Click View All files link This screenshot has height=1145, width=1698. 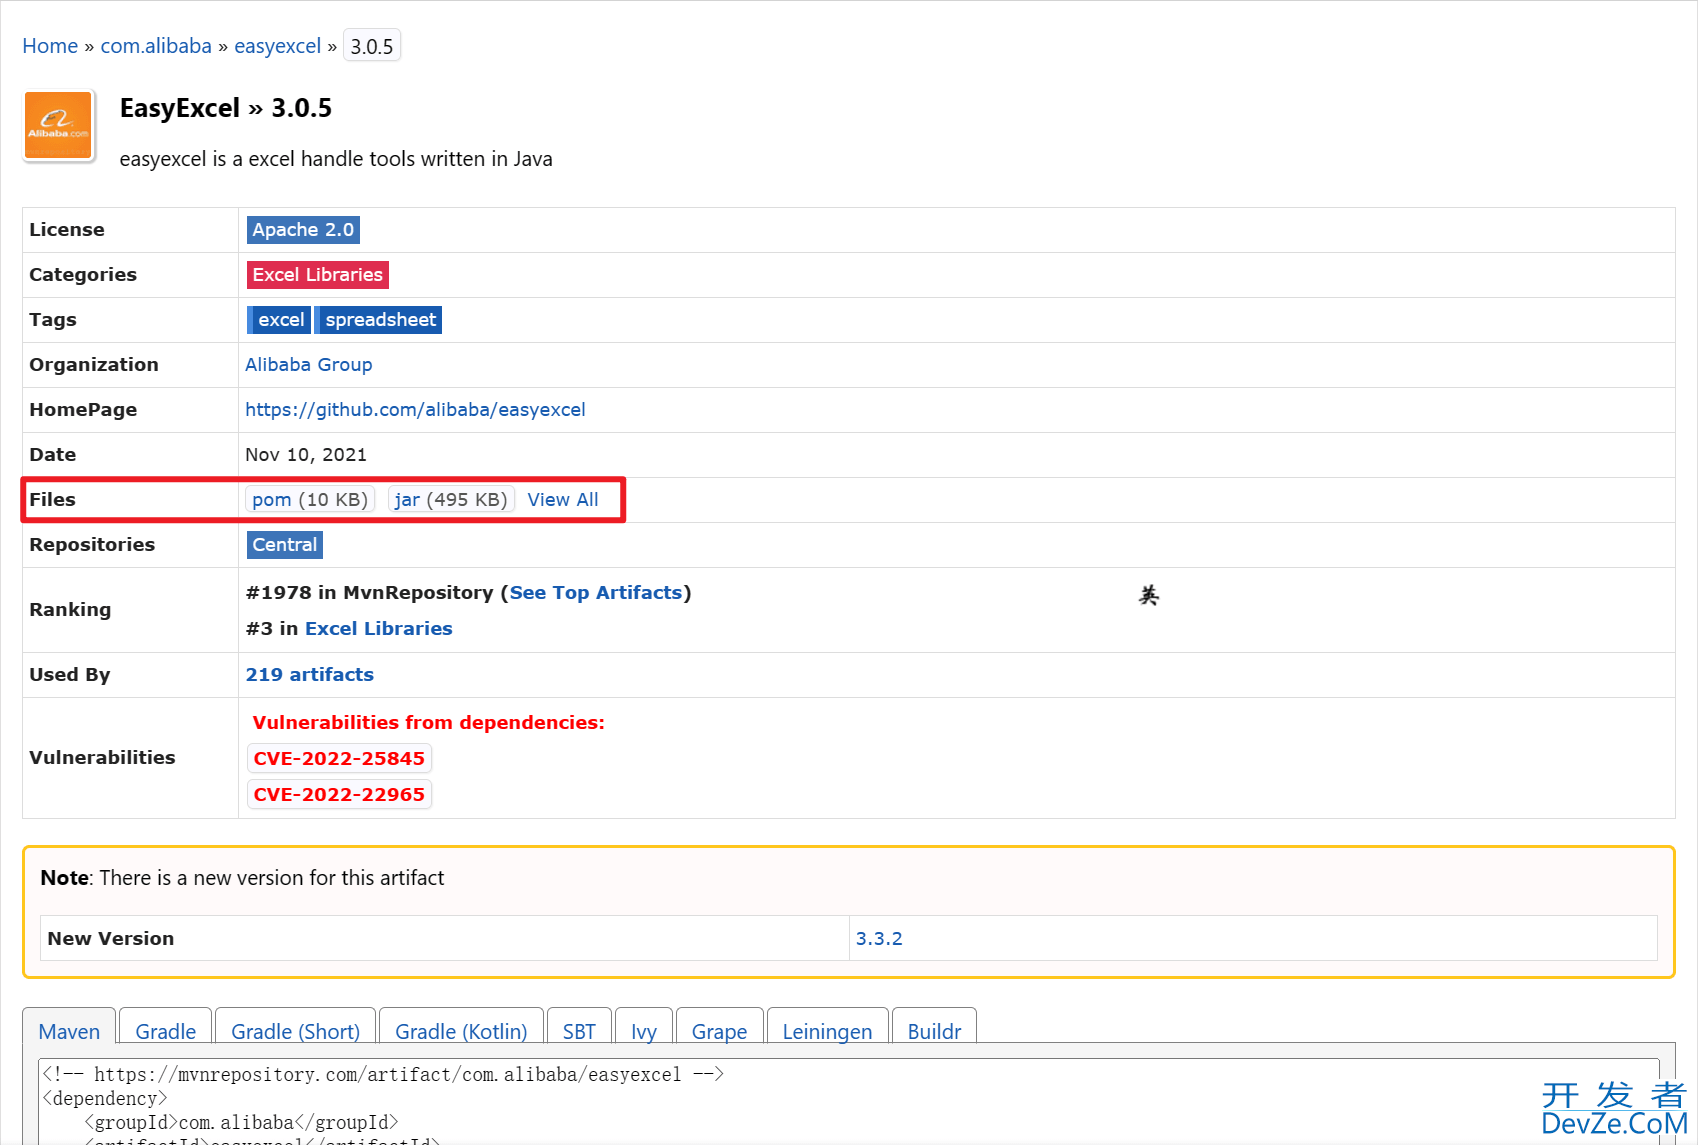(x=563, y=499)
